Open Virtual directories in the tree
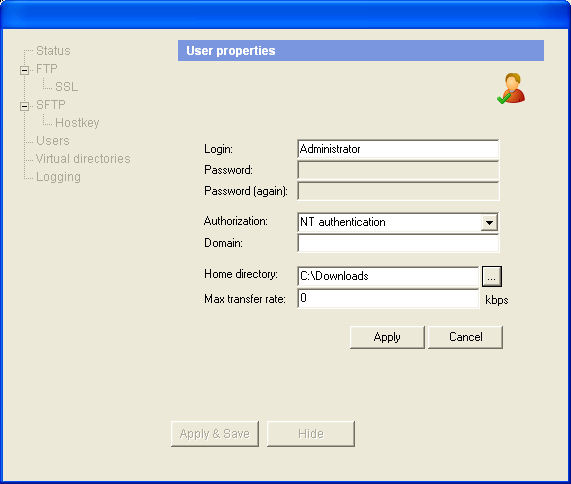 click(x=83, y=159)
